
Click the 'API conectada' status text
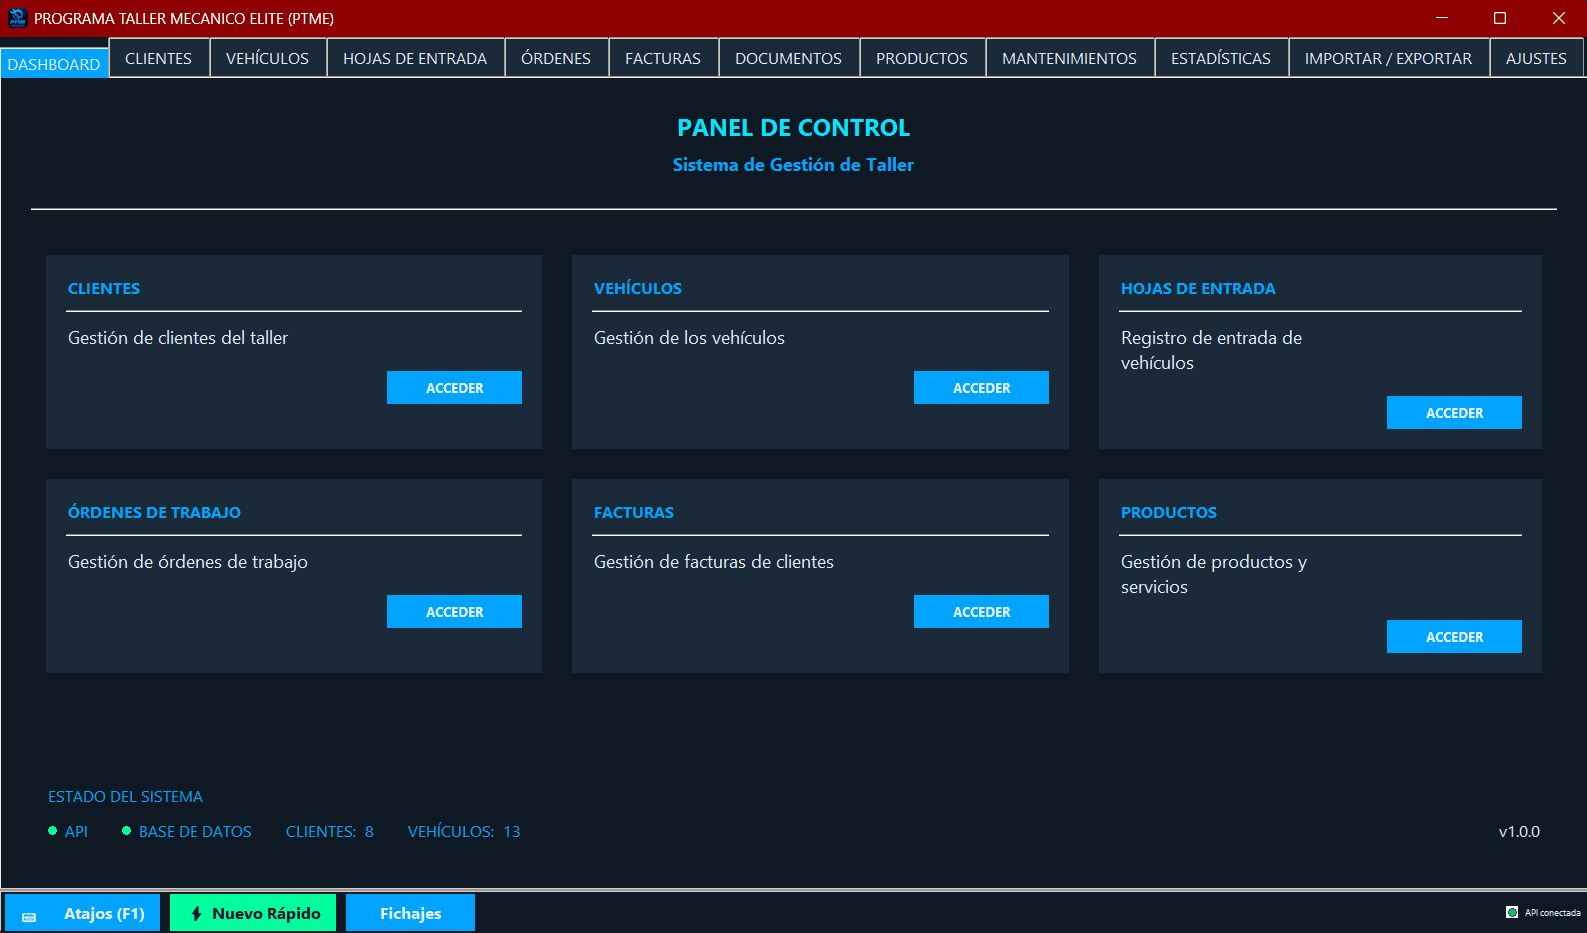tap(1552, 912)
